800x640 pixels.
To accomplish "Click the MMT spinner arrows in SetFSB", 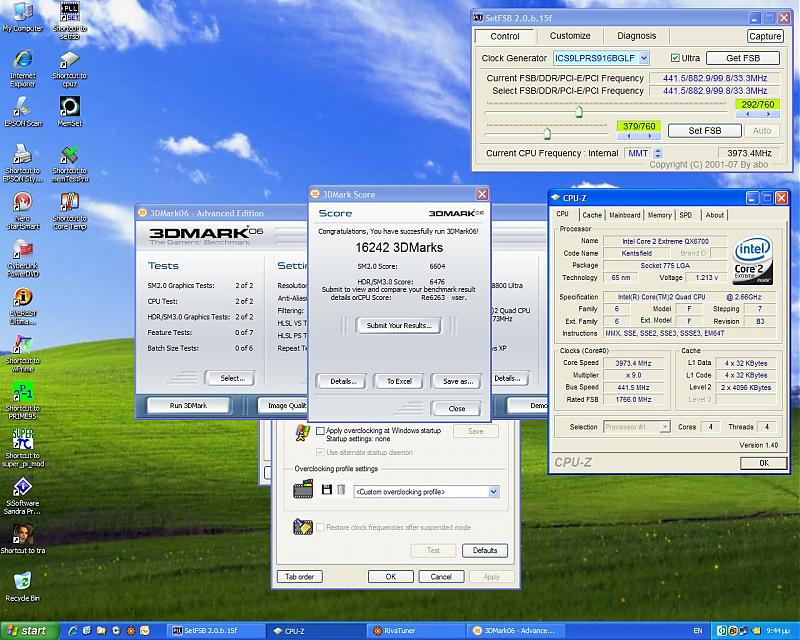I will point(658,153).
